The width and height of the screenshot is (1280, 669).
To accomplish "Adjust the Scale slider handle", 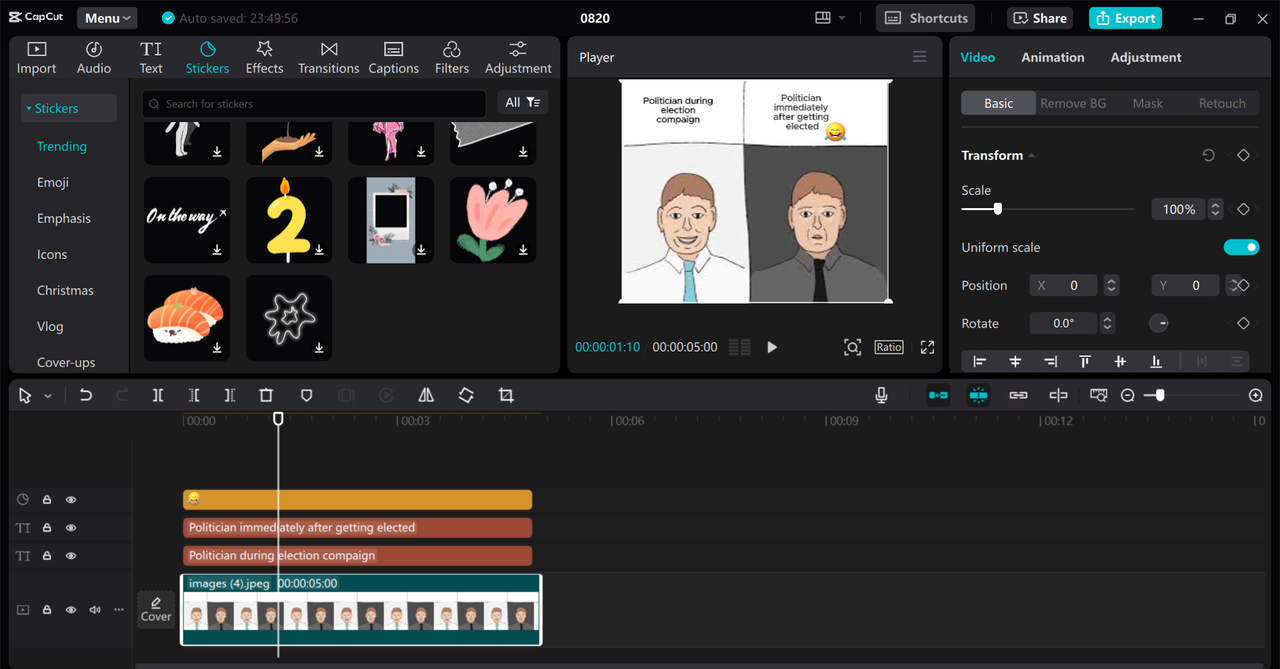I will pyautogui.click(x=997, y=209).
